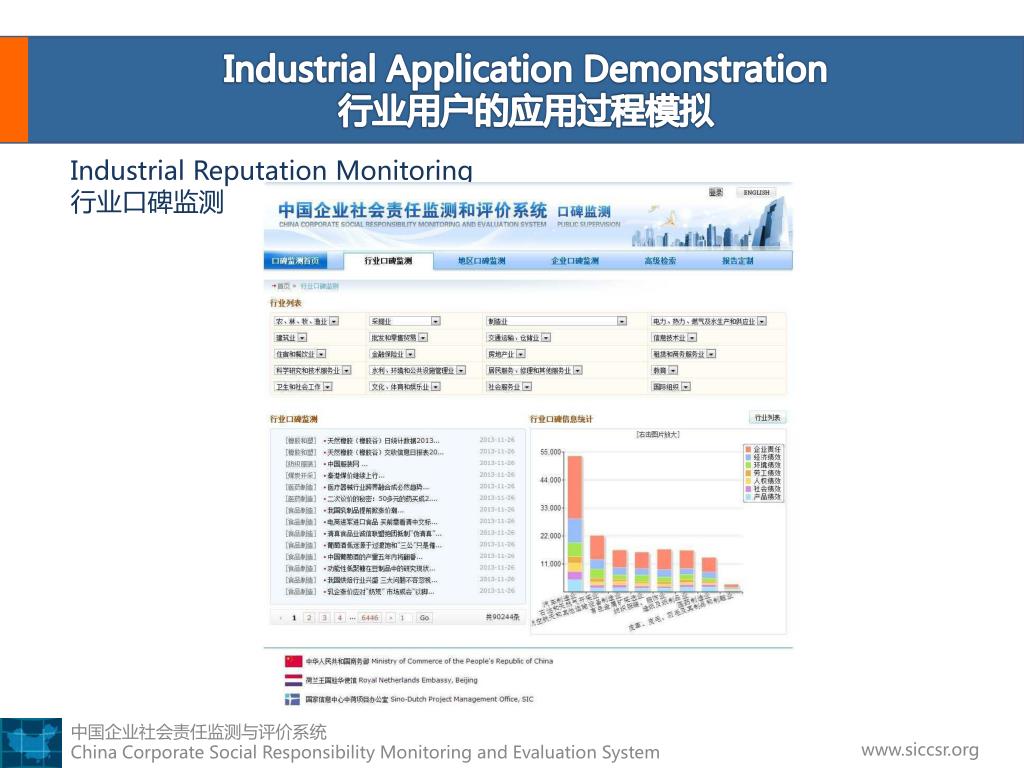Click the 口碑监测 PUBLIC SUPERVISION header title
1024x768 pixels.
[588, 216]
